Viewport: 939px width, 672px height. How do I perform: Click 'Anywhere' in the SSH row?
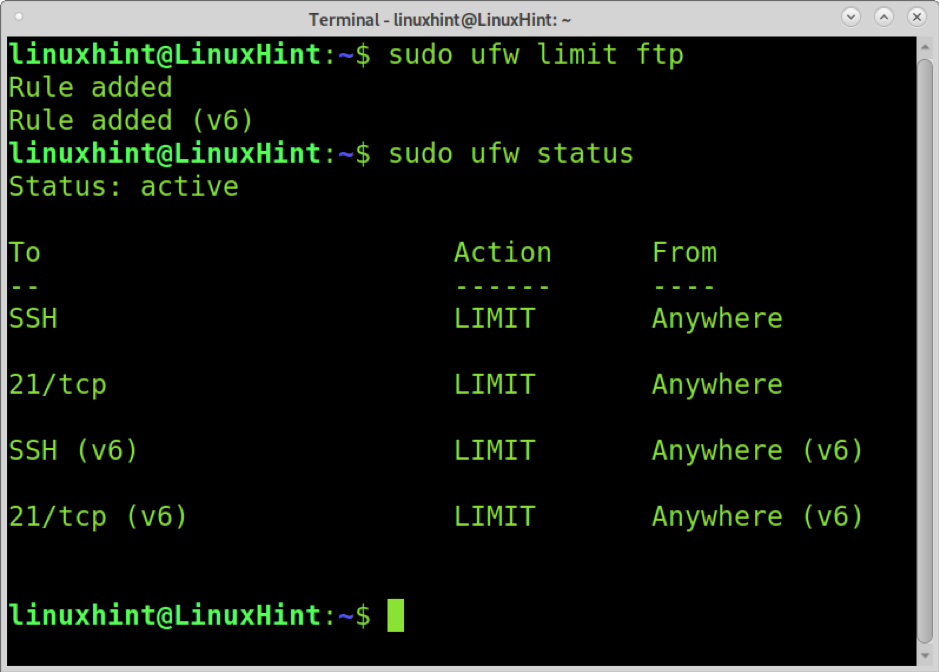717,319
